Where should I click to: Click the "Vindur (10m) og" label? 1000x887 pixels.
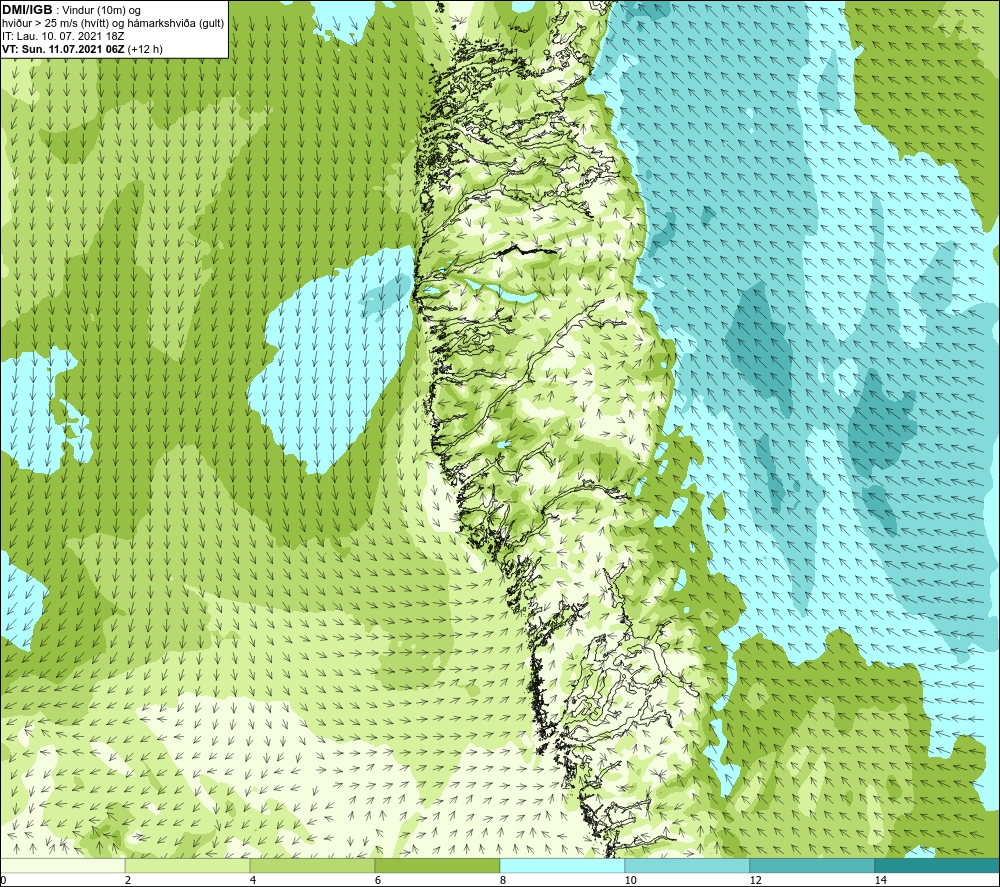coord(102,11)
